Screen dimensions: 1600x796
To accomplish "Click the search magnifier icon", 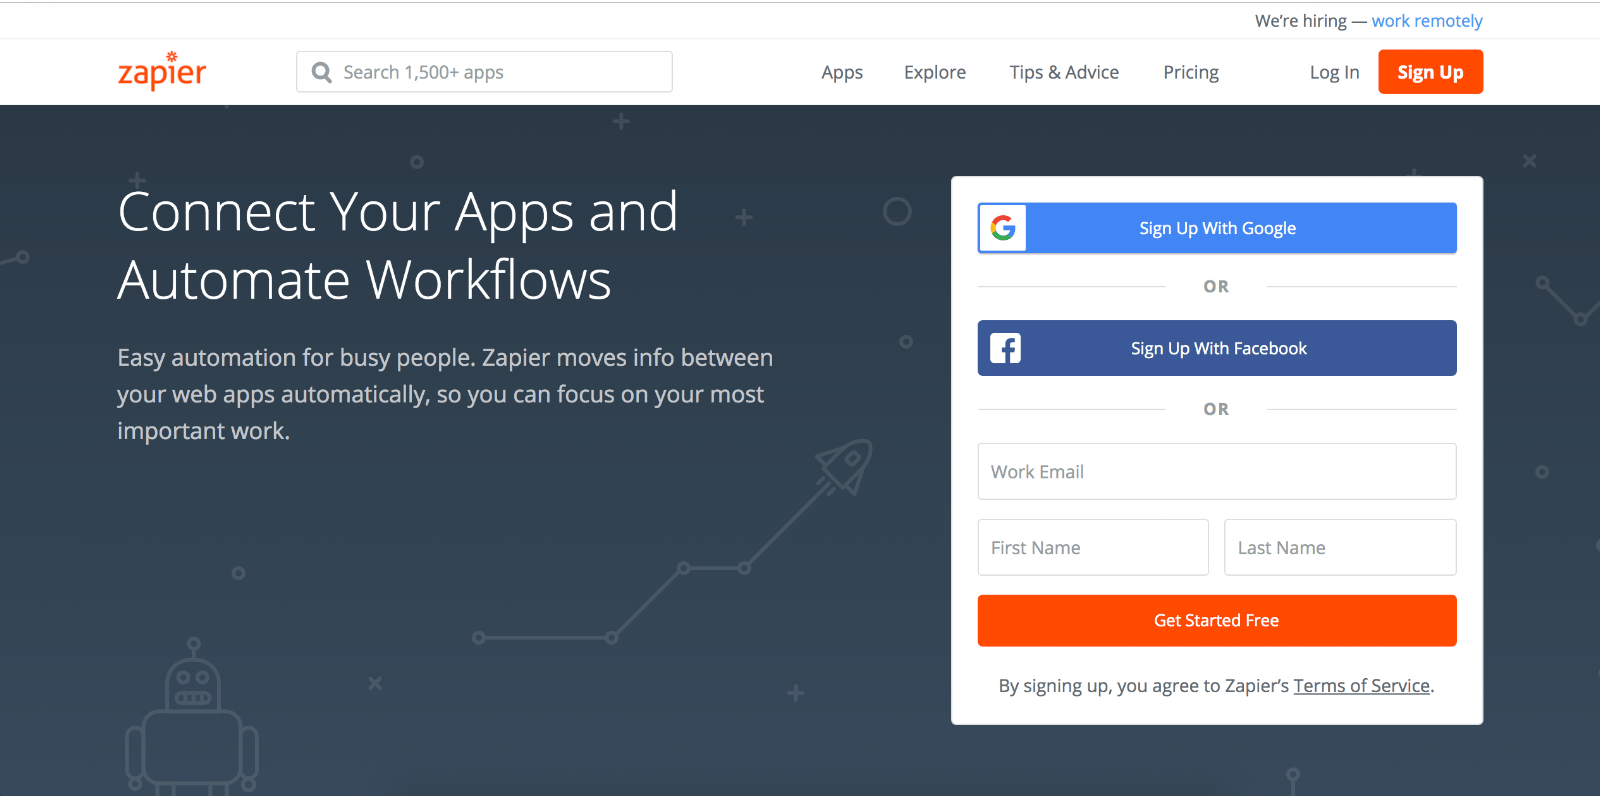I will point(321,72).
